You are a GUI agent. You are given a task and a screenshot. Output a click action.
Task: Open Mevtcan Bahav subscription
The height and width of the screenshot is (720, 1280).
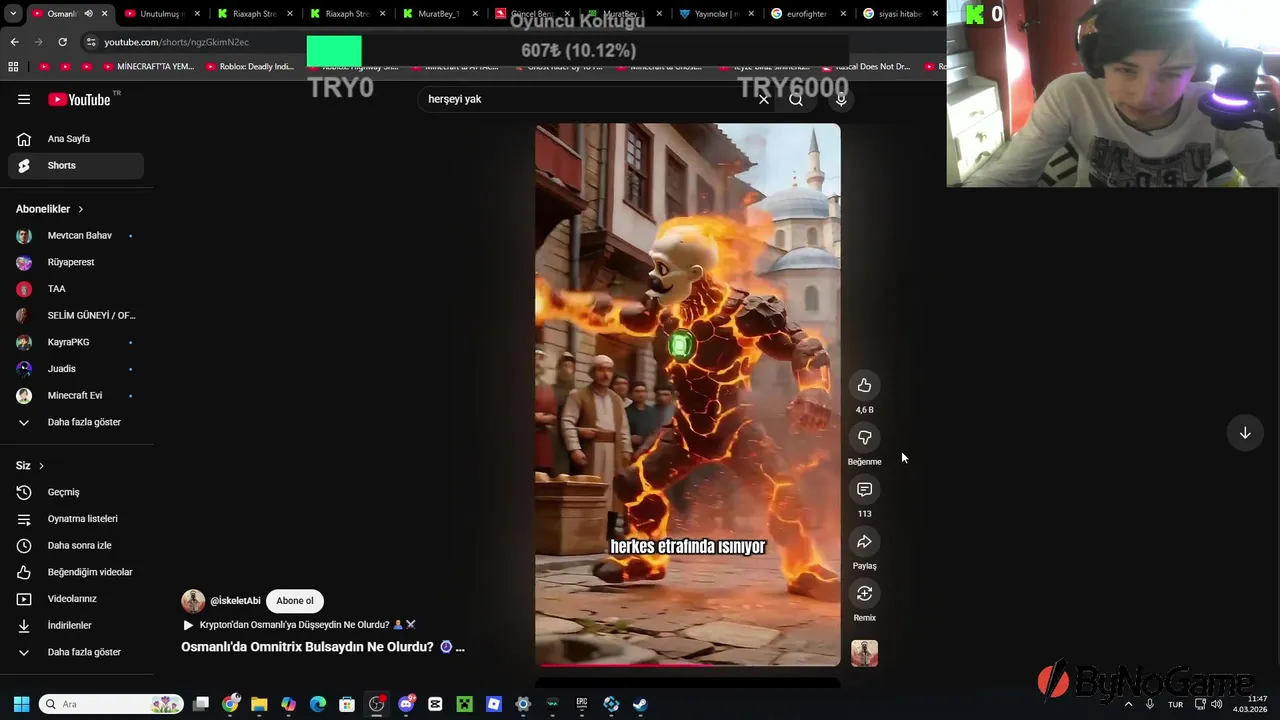[x=76, y=236]
